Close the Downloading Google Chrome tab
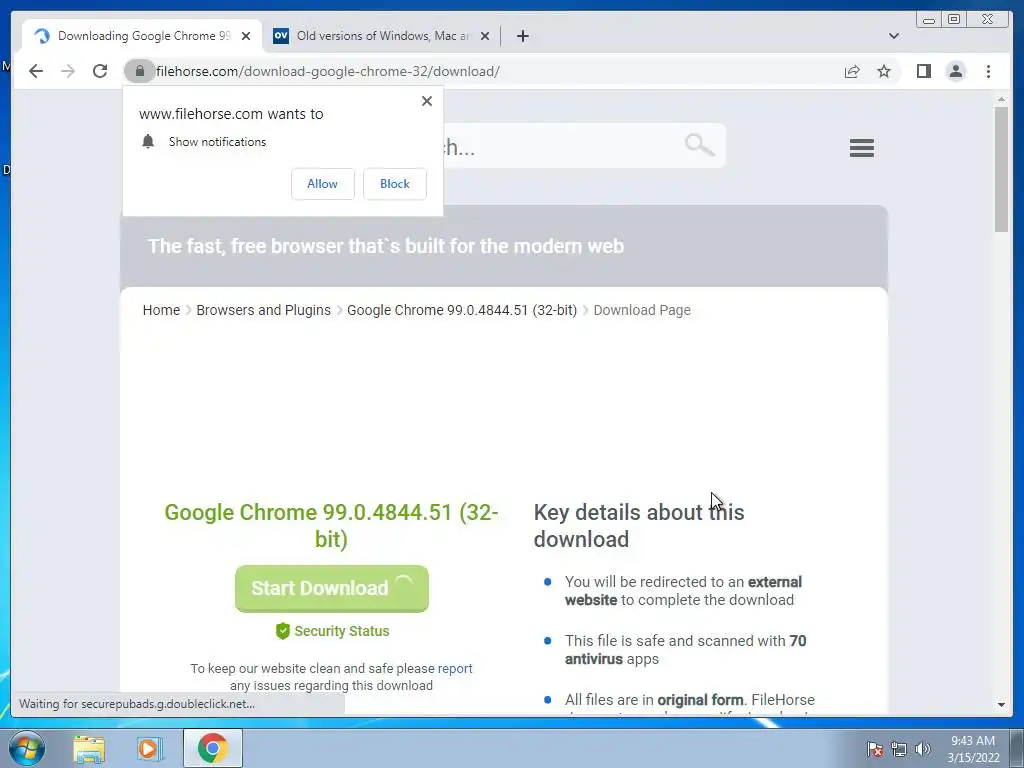 tap(246, 36)
